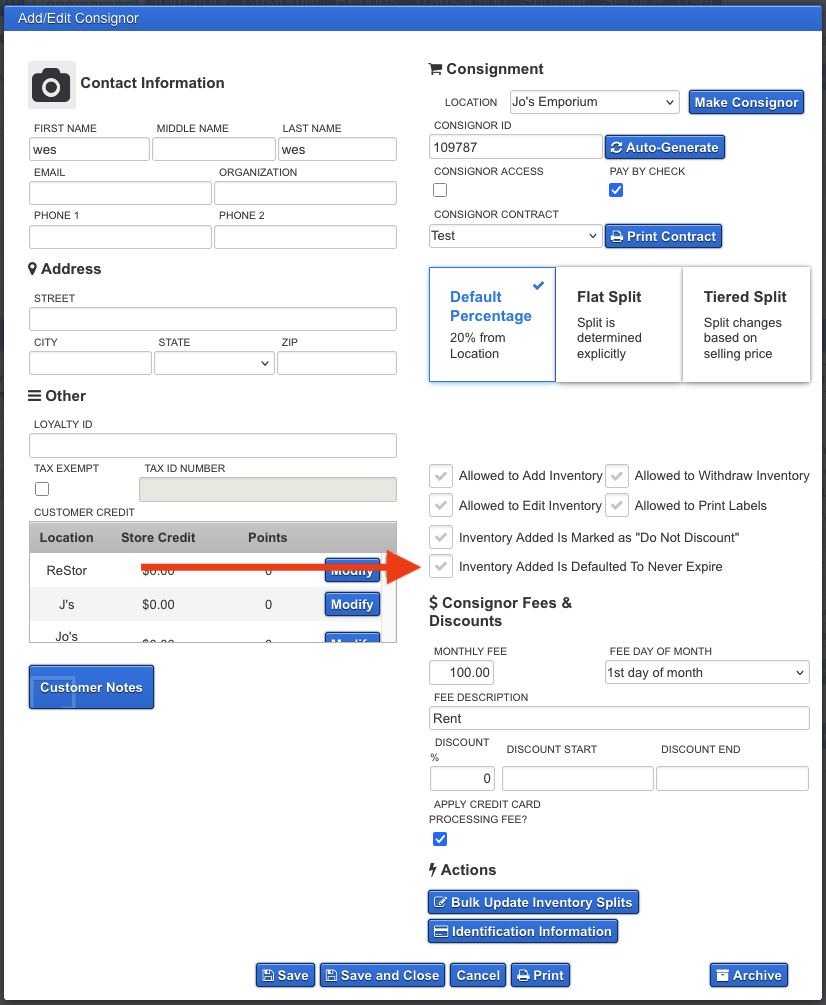Click Print Contract button
Screen dimensions: 826x1005
pyautogui.click(x=662, y=236)
